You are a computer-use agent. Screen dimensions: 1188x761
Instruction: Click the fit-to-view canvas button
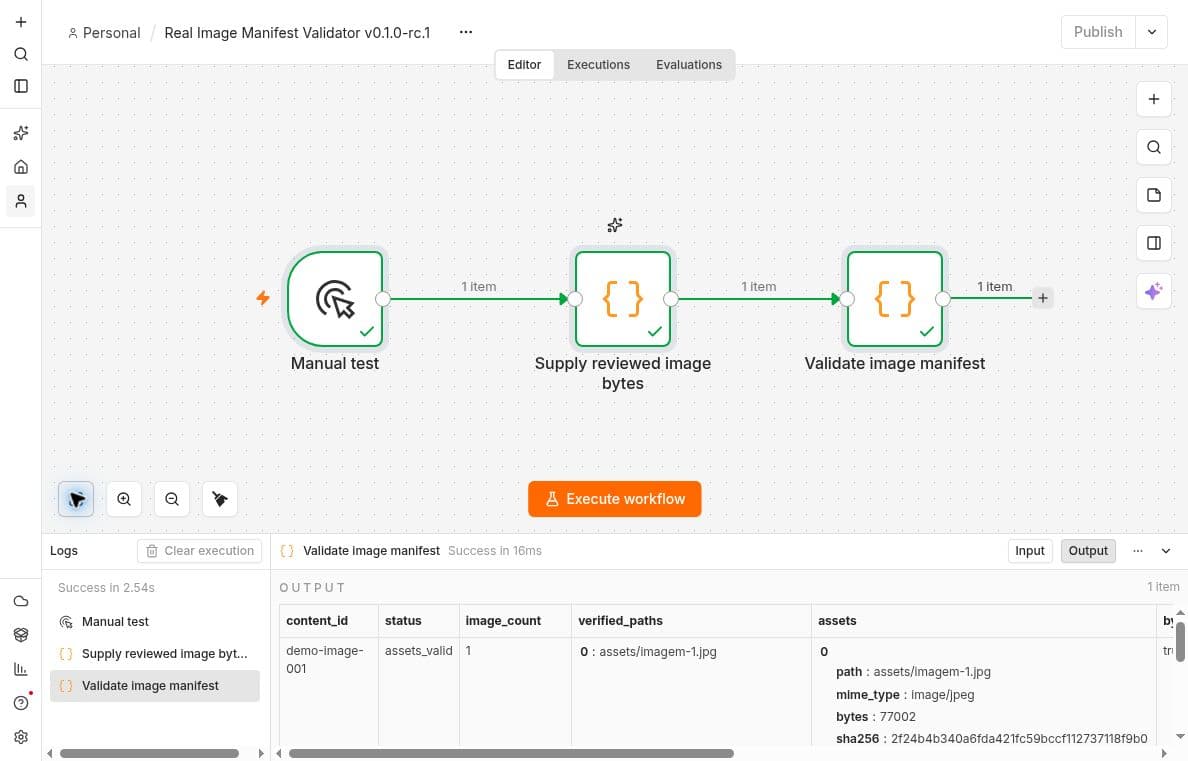76,499
